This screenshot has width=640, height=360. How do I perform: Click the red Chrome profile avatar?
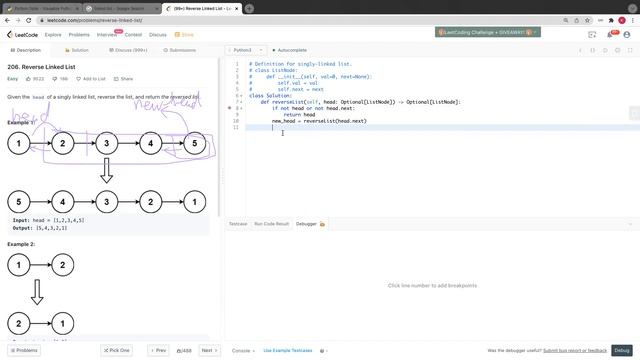tap(622, 20)
